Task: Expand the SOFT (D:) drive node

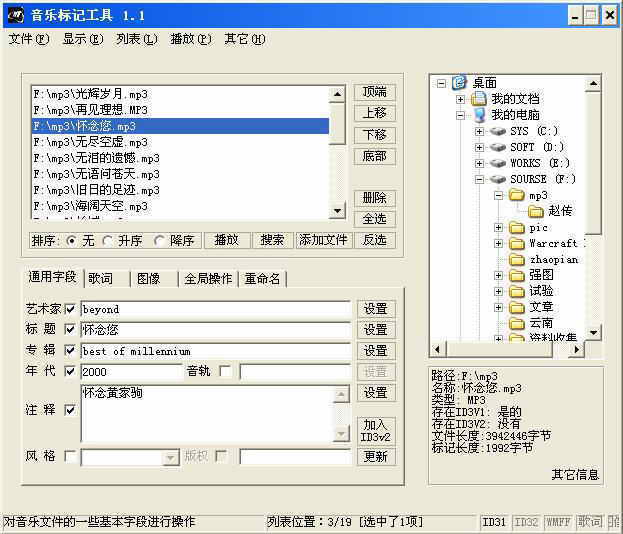Action: pyautogui.click(x=479, y=147)
